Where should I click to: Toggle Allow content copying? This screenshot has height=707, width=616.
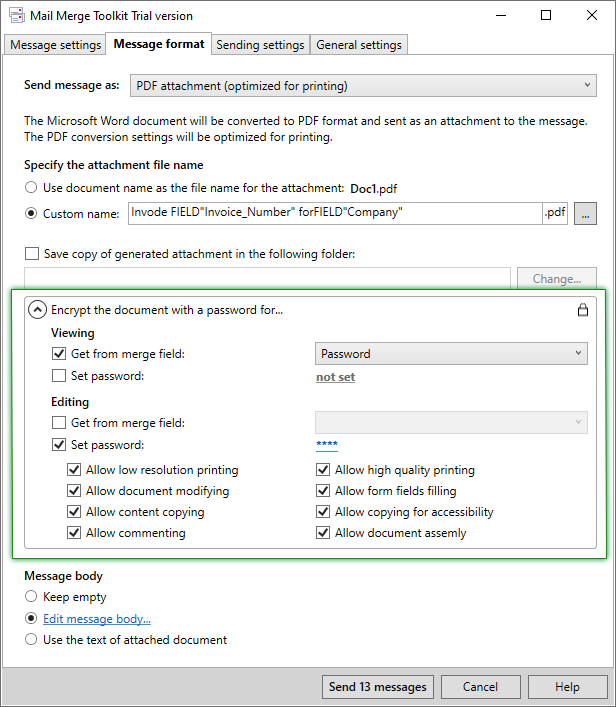74,512
